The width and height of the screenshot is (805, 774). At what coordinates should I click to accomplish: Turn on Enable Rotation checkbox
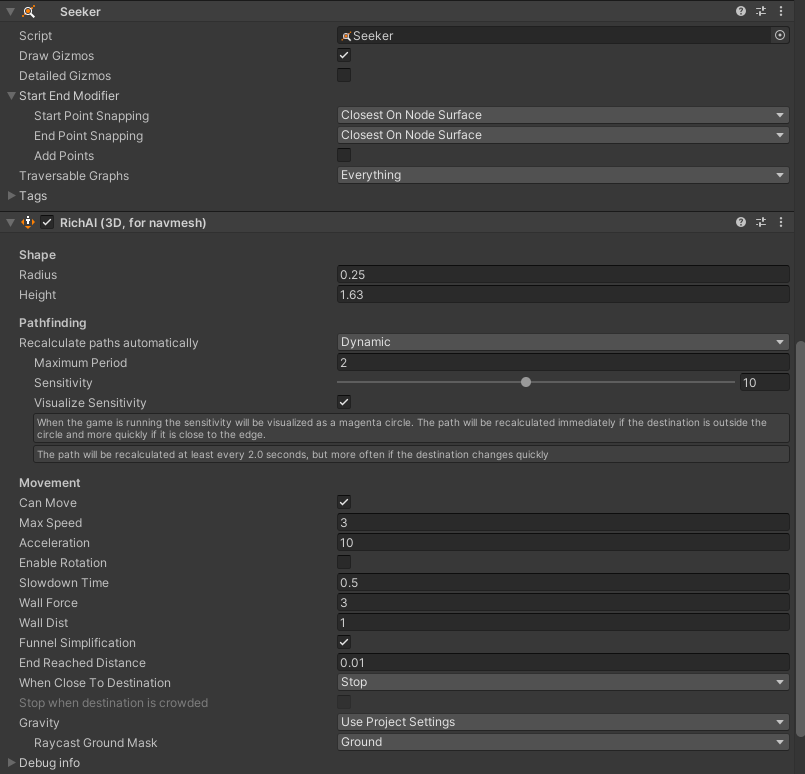tap(344, 562)
